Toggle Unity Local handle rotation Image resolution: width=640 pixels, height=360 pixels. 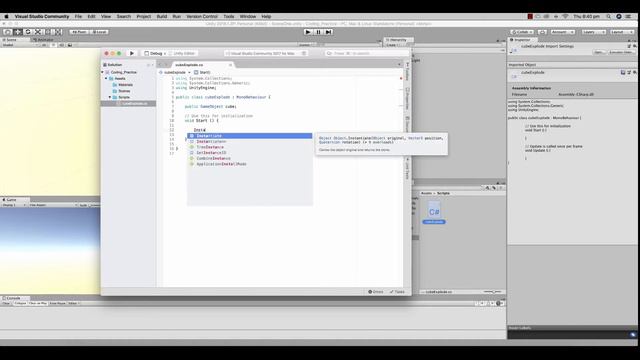99,32
